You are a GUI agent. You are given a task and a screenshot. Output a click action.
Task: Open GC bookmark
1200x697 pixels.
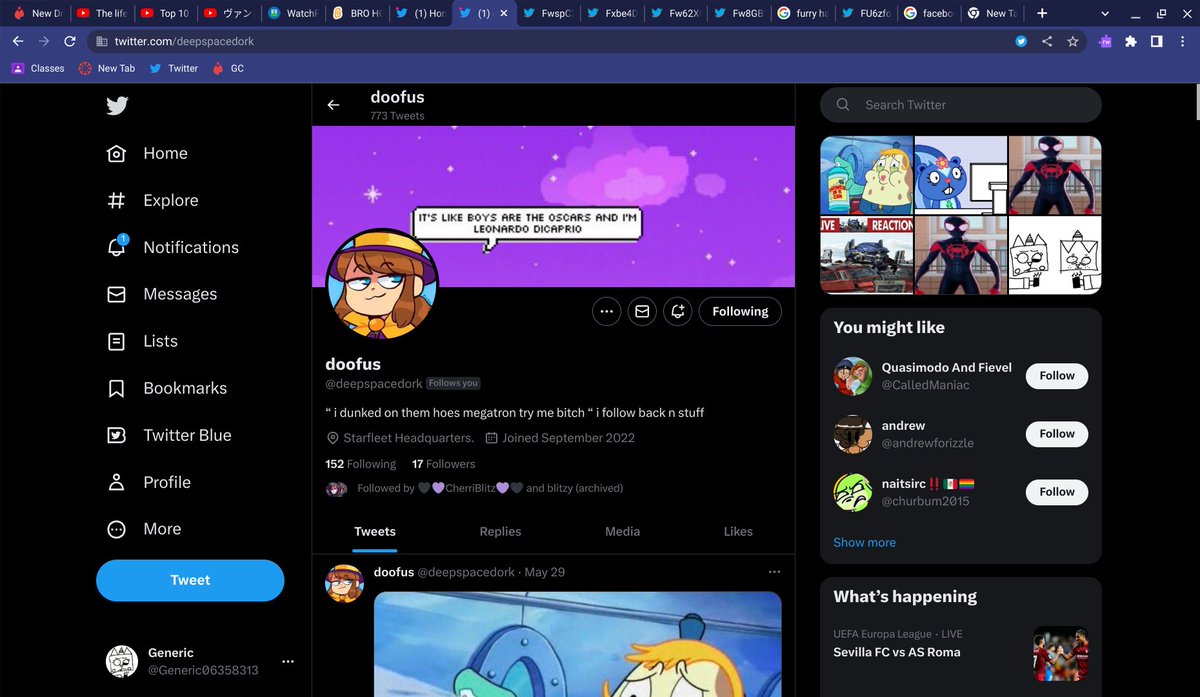point(228,68)
